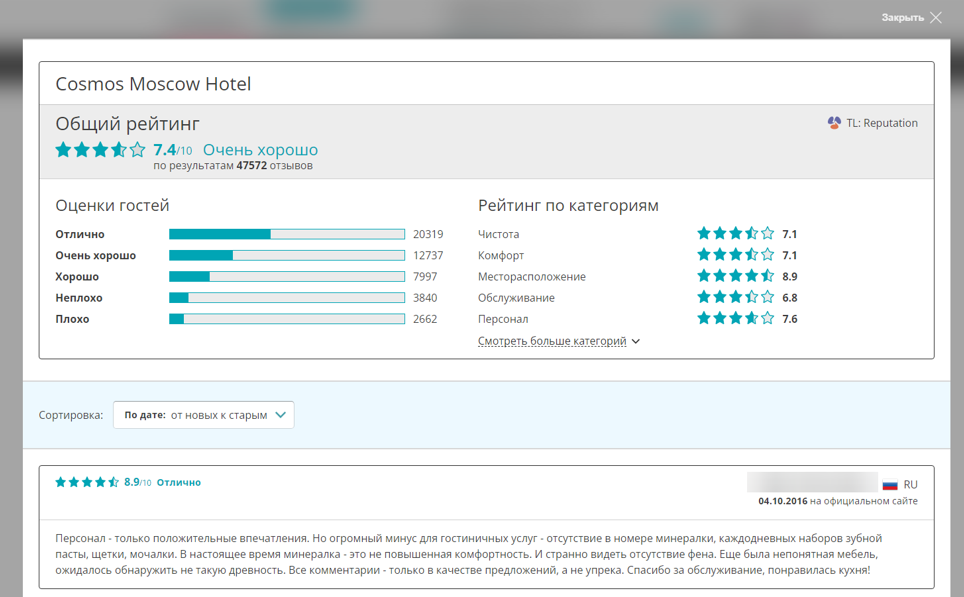Click the review text about Персонал
The image size is (964, 597).
468,554
